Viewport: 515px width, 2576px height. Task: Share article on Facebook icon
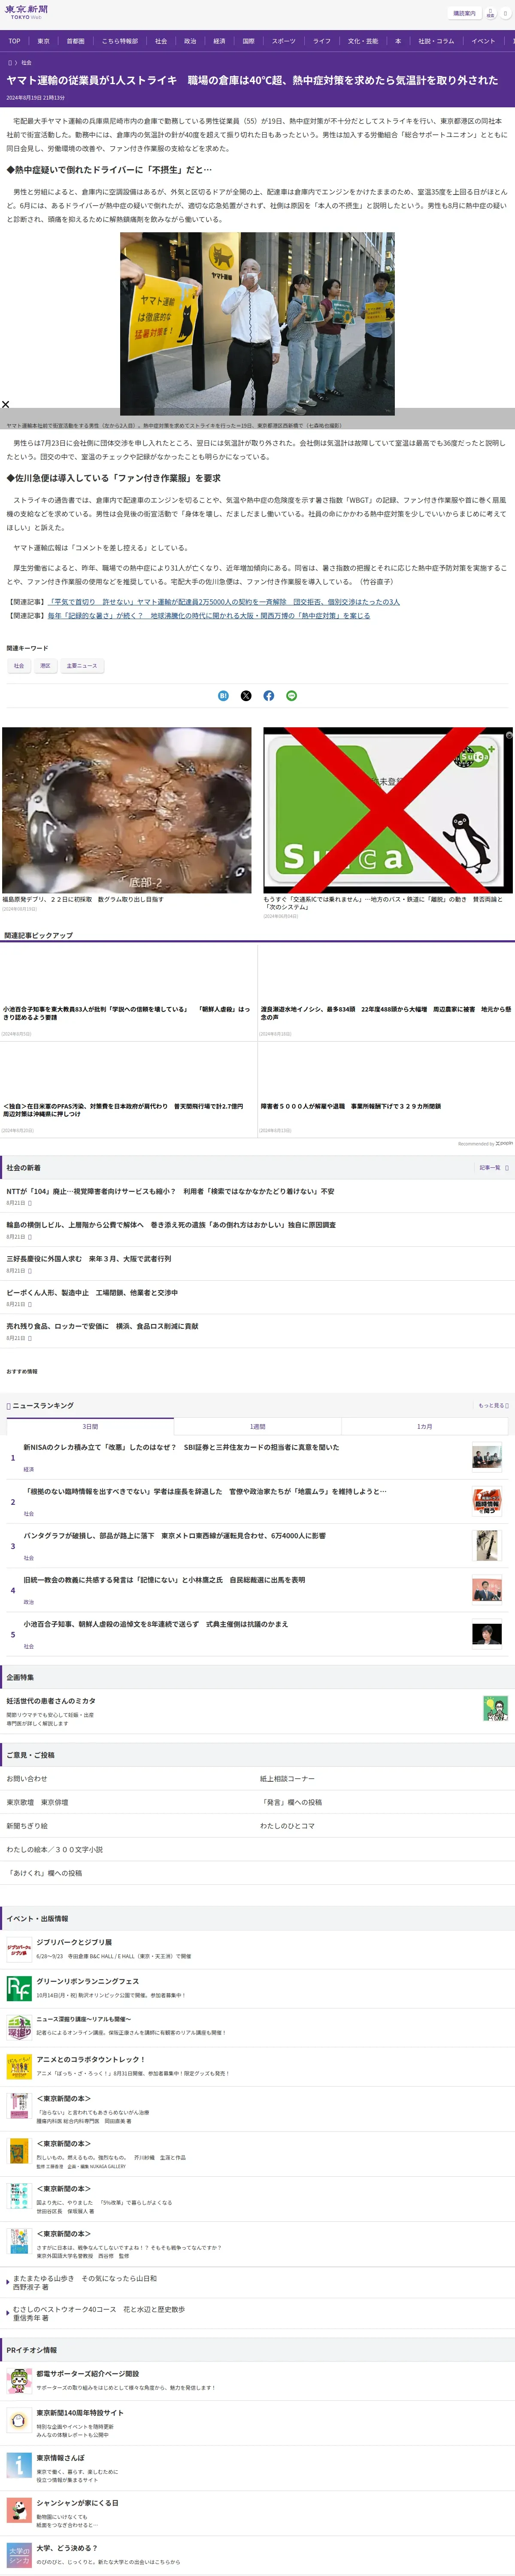pyautogui.click(x=269, y=695)
